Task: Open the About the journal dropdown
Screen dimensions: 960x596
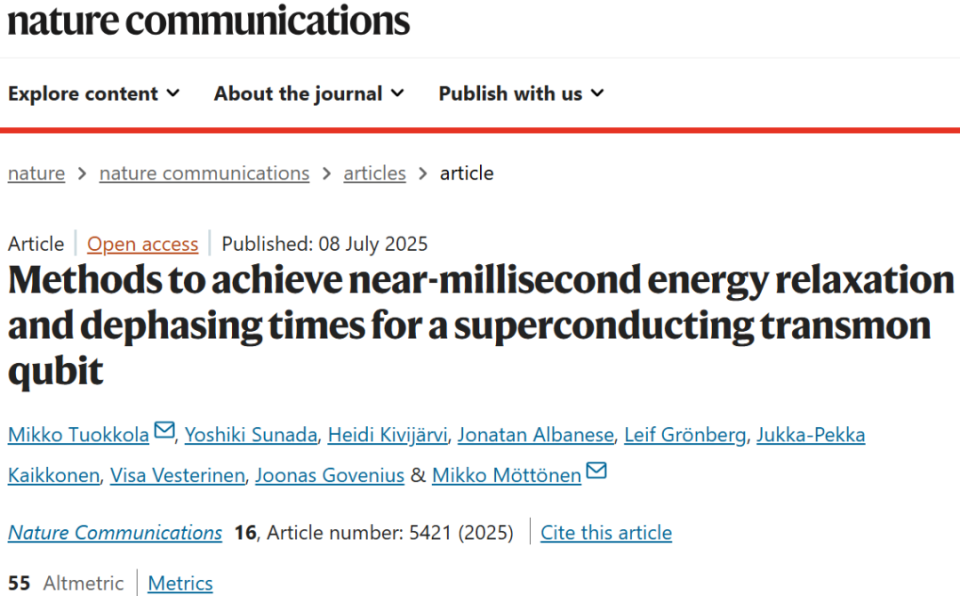Action: [309, 93]
